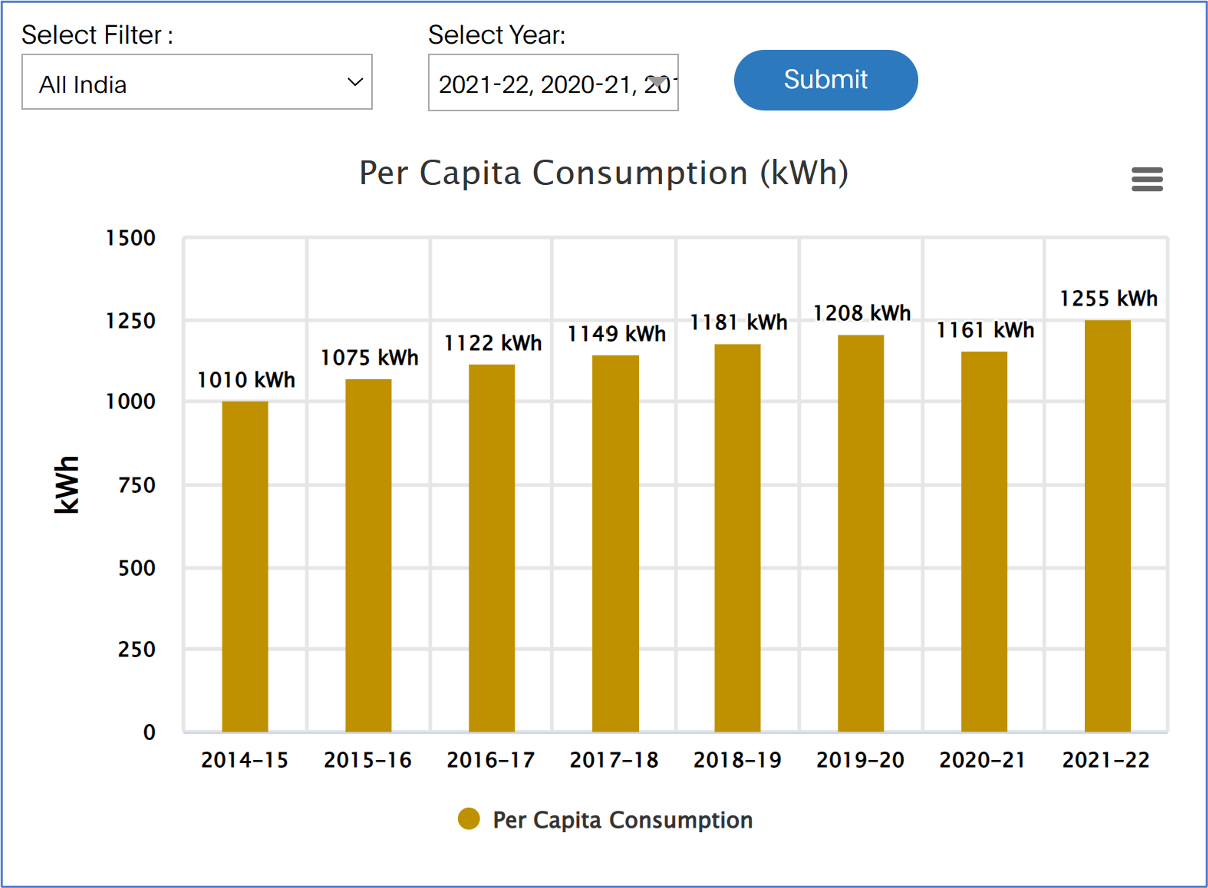Click the gold legend circle marker
Screen dimensions: 1208x888
point(469,820)
